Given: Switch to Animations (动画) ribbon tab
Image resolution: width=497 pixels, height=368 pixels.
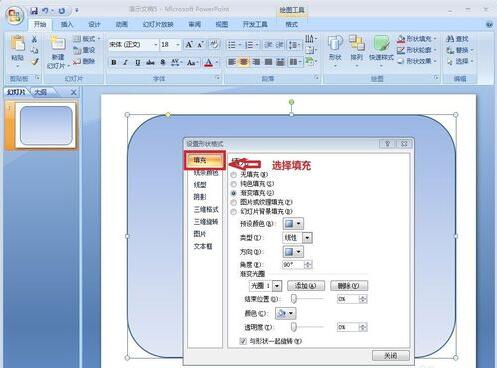Looking at the screenshot, I should 121,24.
